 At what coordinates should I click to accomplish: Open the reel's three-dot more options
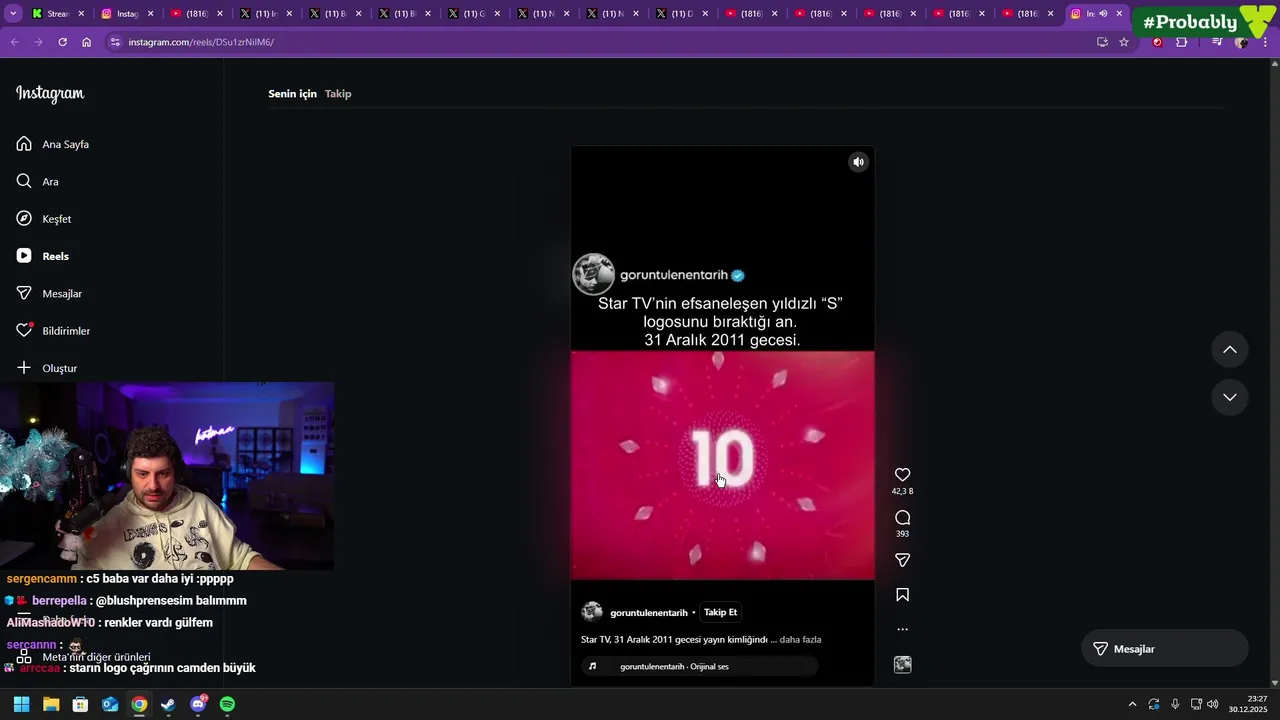coord(902,629)
